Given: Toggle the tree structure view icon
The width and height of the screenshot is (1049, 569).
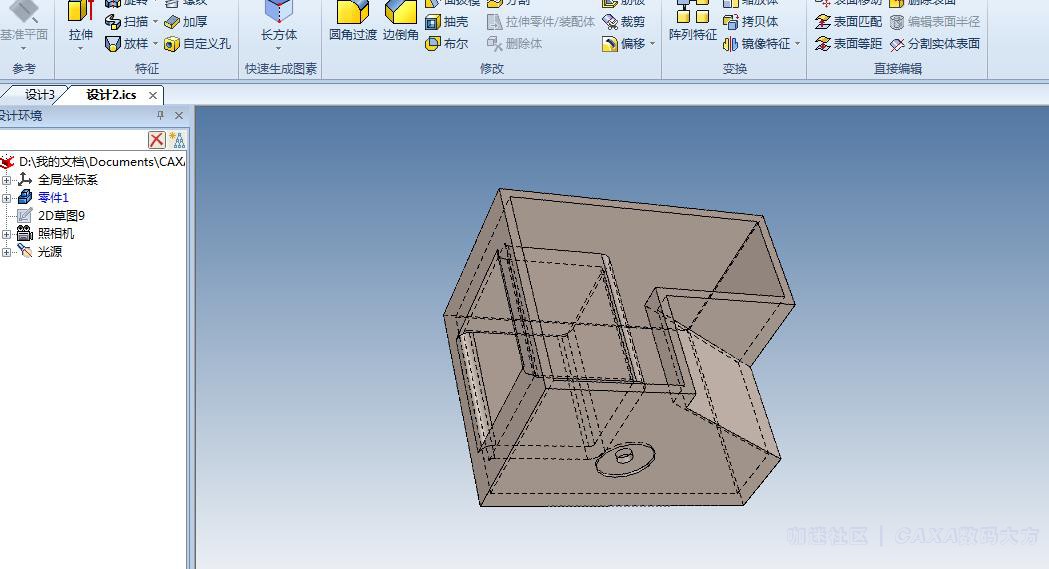Looking at the screenshot, I should (177, 140).
